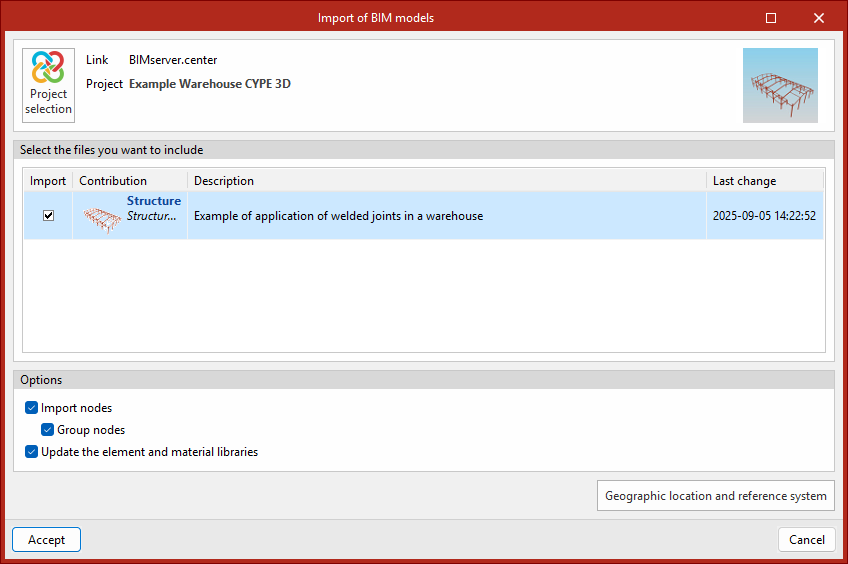Open the Project selection button

[48, 85]
